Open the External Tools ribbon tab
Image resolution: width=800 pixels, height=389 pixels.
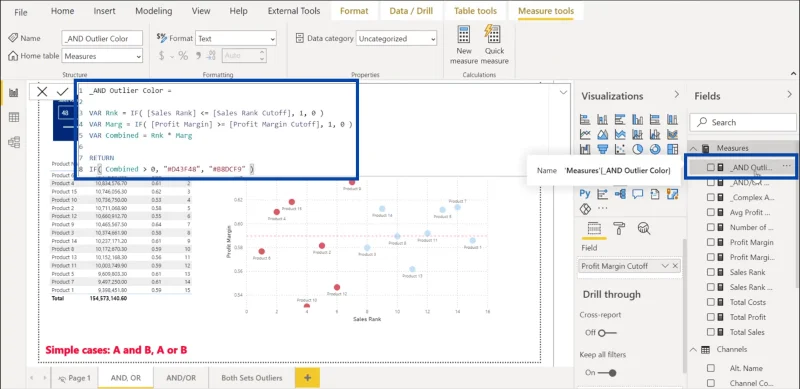294,11
